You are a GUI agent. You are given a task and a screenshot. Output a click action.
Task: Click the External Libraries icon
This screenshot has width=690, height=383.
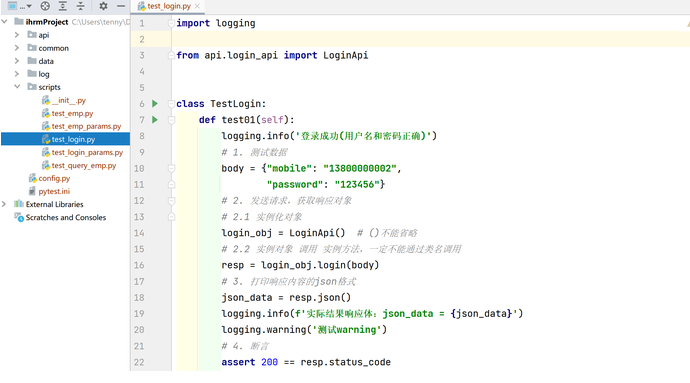tap(19, 203)
